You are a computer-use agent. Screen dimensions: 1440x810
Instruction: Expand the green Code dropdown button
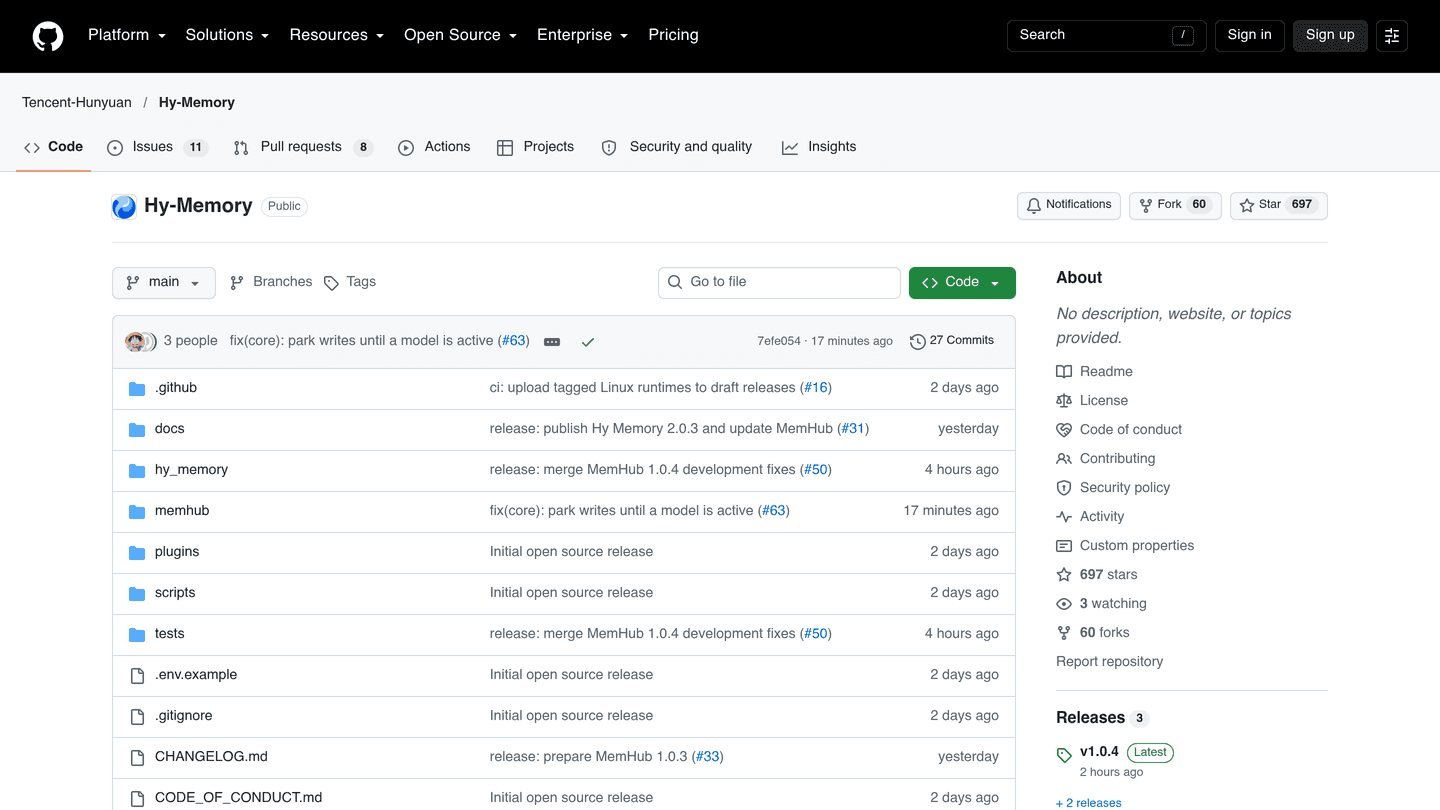coord(962,283)
